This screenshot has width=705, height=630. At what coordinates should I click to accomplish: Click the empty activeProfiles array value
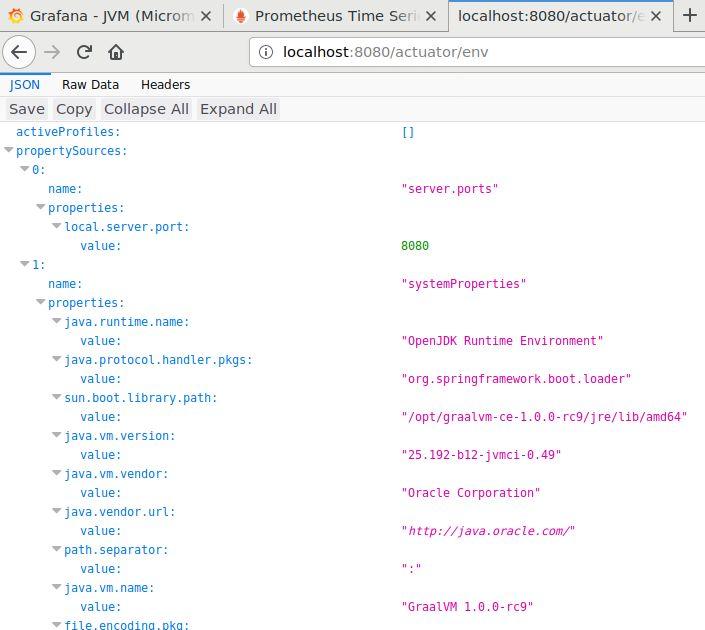point(408,132)
